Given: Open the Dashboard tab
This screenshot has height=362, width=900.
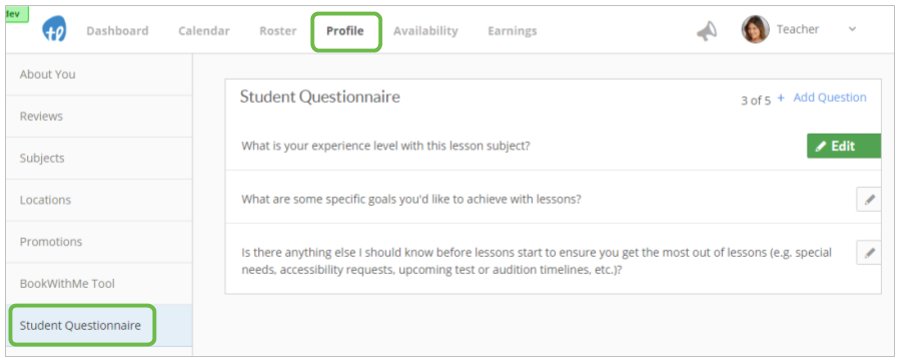Looking at the screenshot, I should [x=117, y=31].
